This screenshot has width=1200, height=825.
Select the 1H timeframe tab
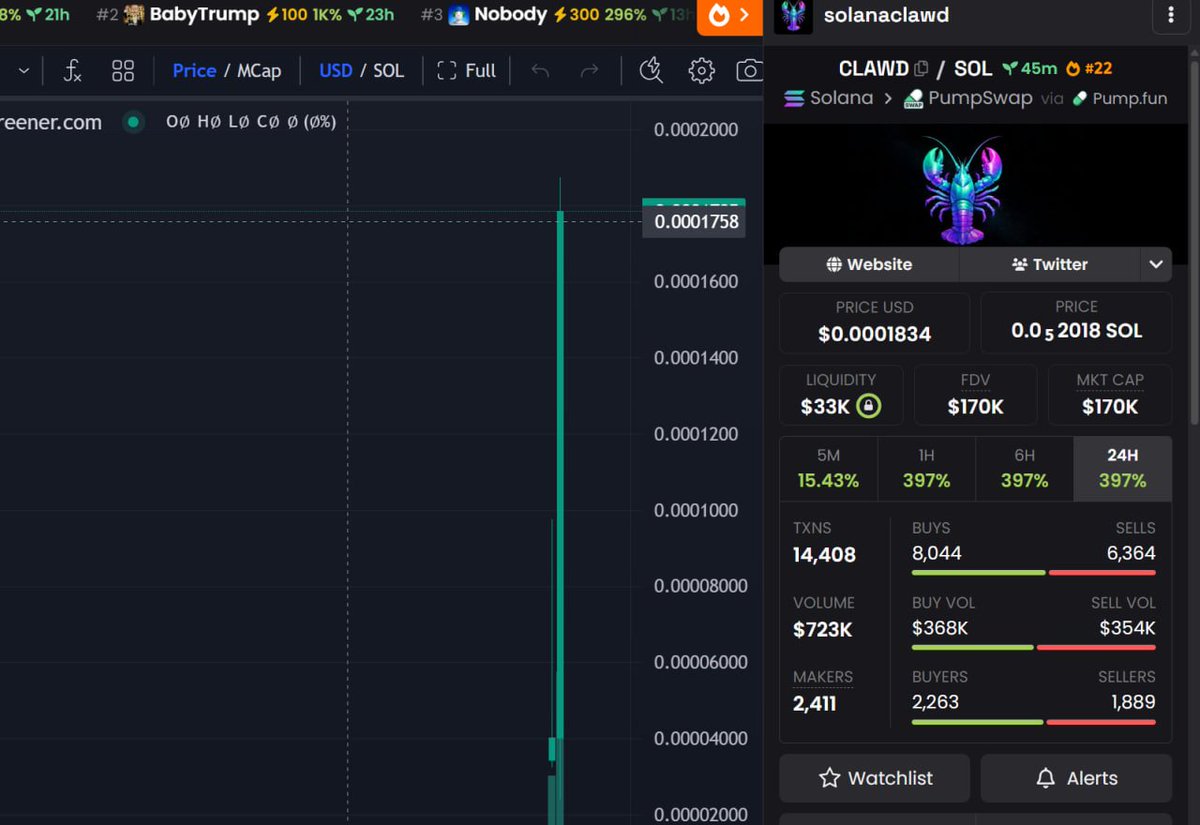(x=926, y=468)
